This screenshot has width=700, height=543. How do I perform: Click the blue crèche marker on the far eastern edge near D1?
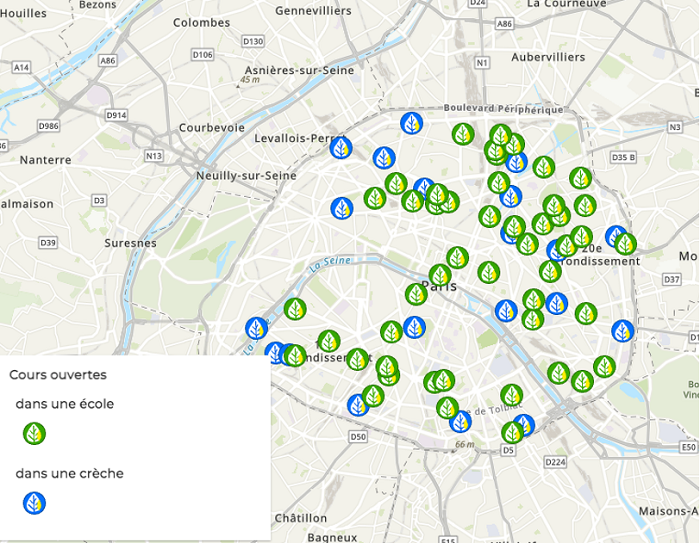(x=623, y=331)
